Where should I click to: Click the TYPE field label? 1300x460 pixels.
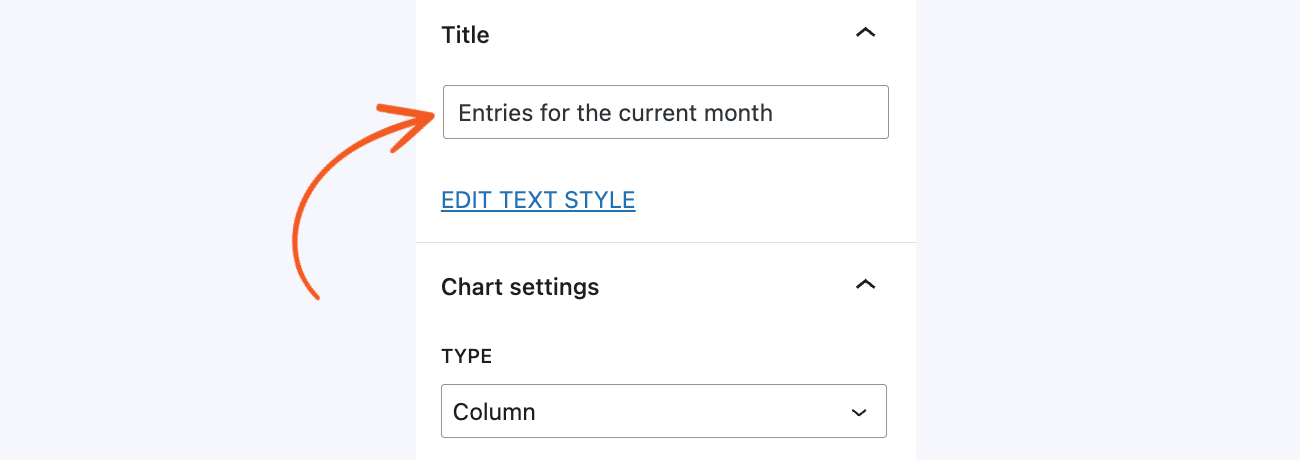(467, 357)
